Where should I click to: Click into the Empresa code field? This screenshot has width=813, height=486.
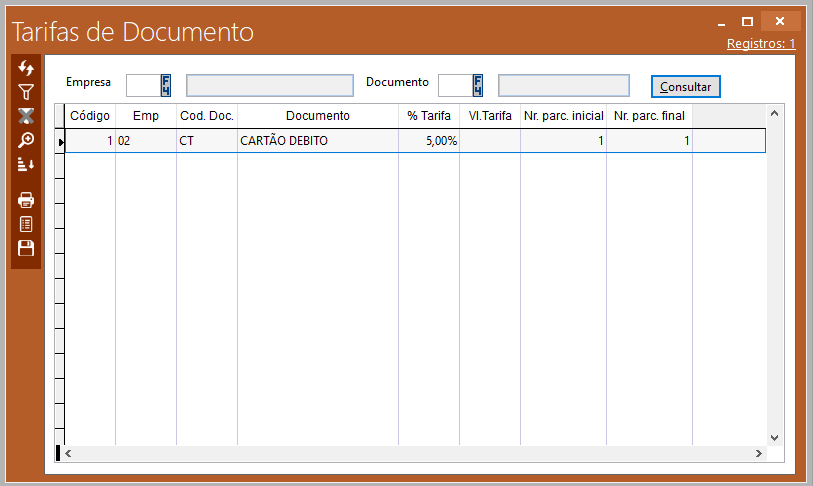(x=142, y=85)
